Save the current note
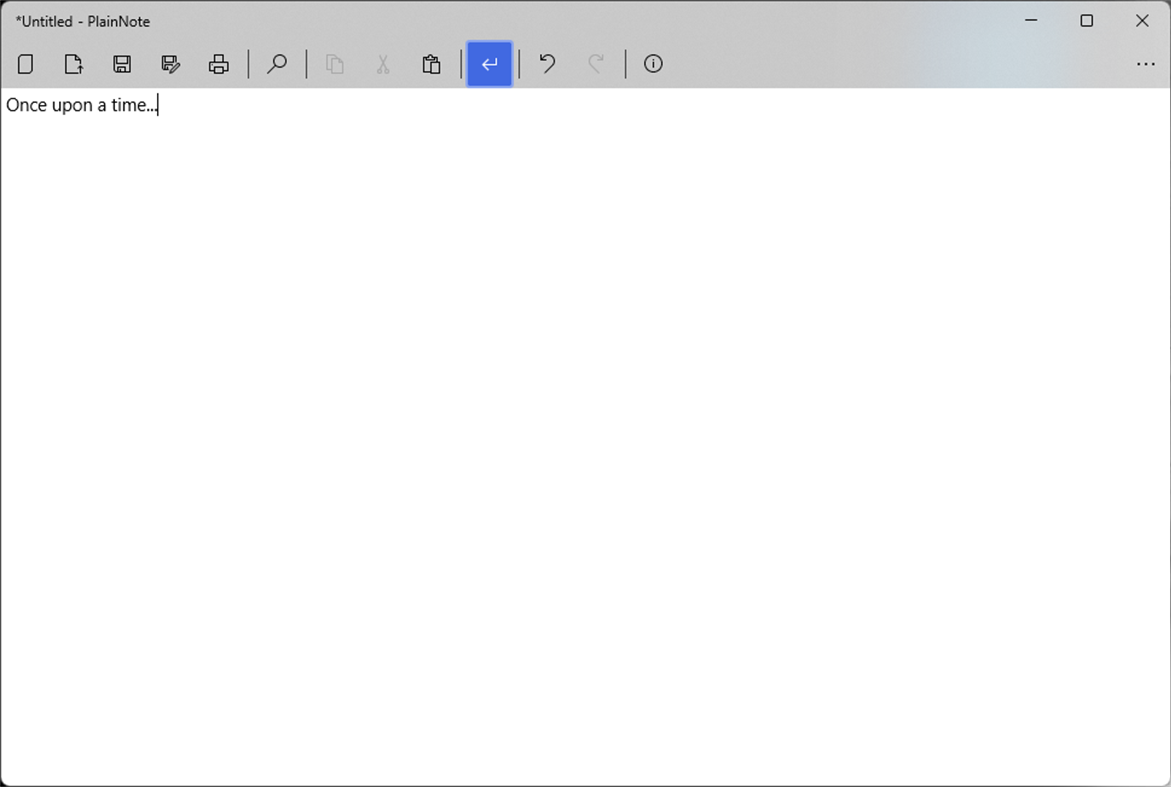Viewport: 1171px width, 787px height. point(122,63)
